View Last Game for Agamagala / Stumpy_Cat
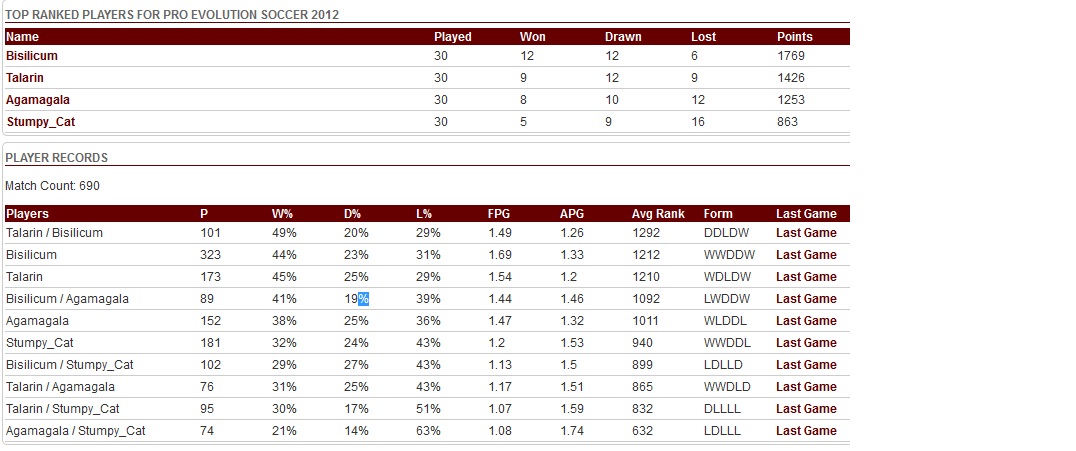This screenshot has height=451, width=1076. [x=806, y=431]
